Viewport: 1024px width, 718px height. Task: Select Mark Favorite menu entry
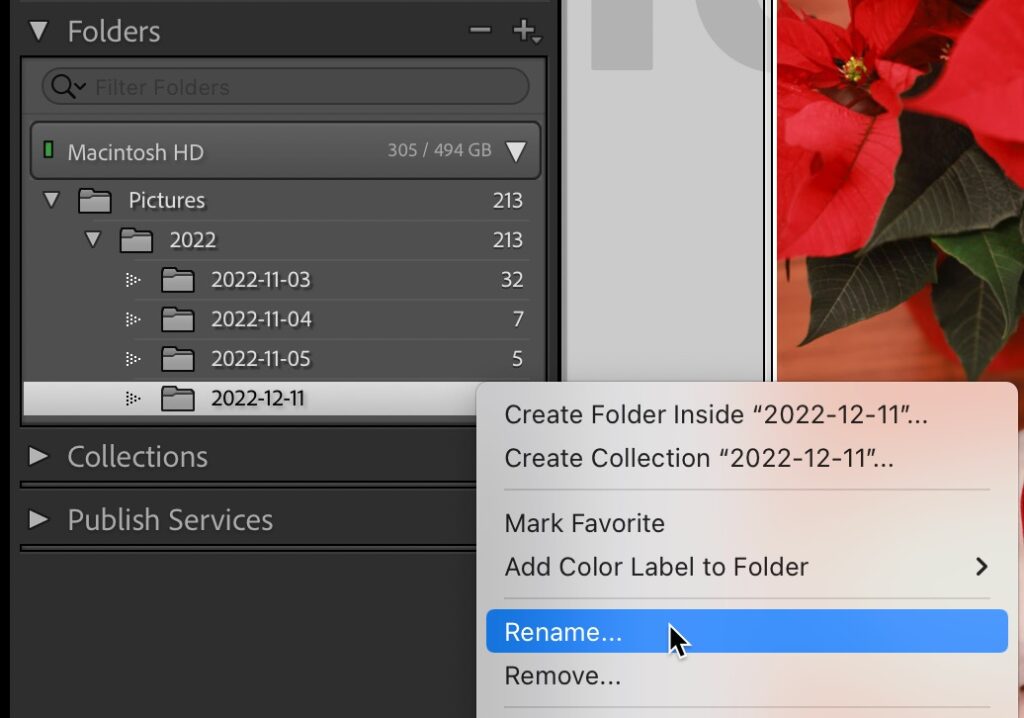[584, 523]
